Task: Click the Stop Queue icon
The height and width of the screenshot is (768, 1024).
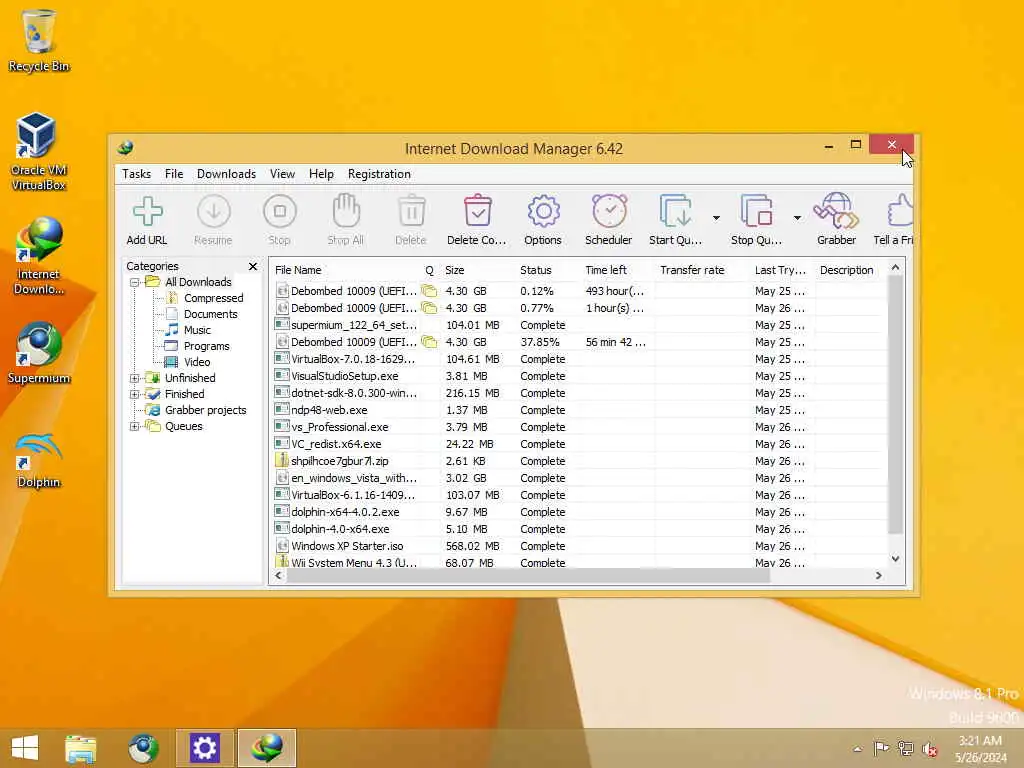Action: click(x=756, y=212)
